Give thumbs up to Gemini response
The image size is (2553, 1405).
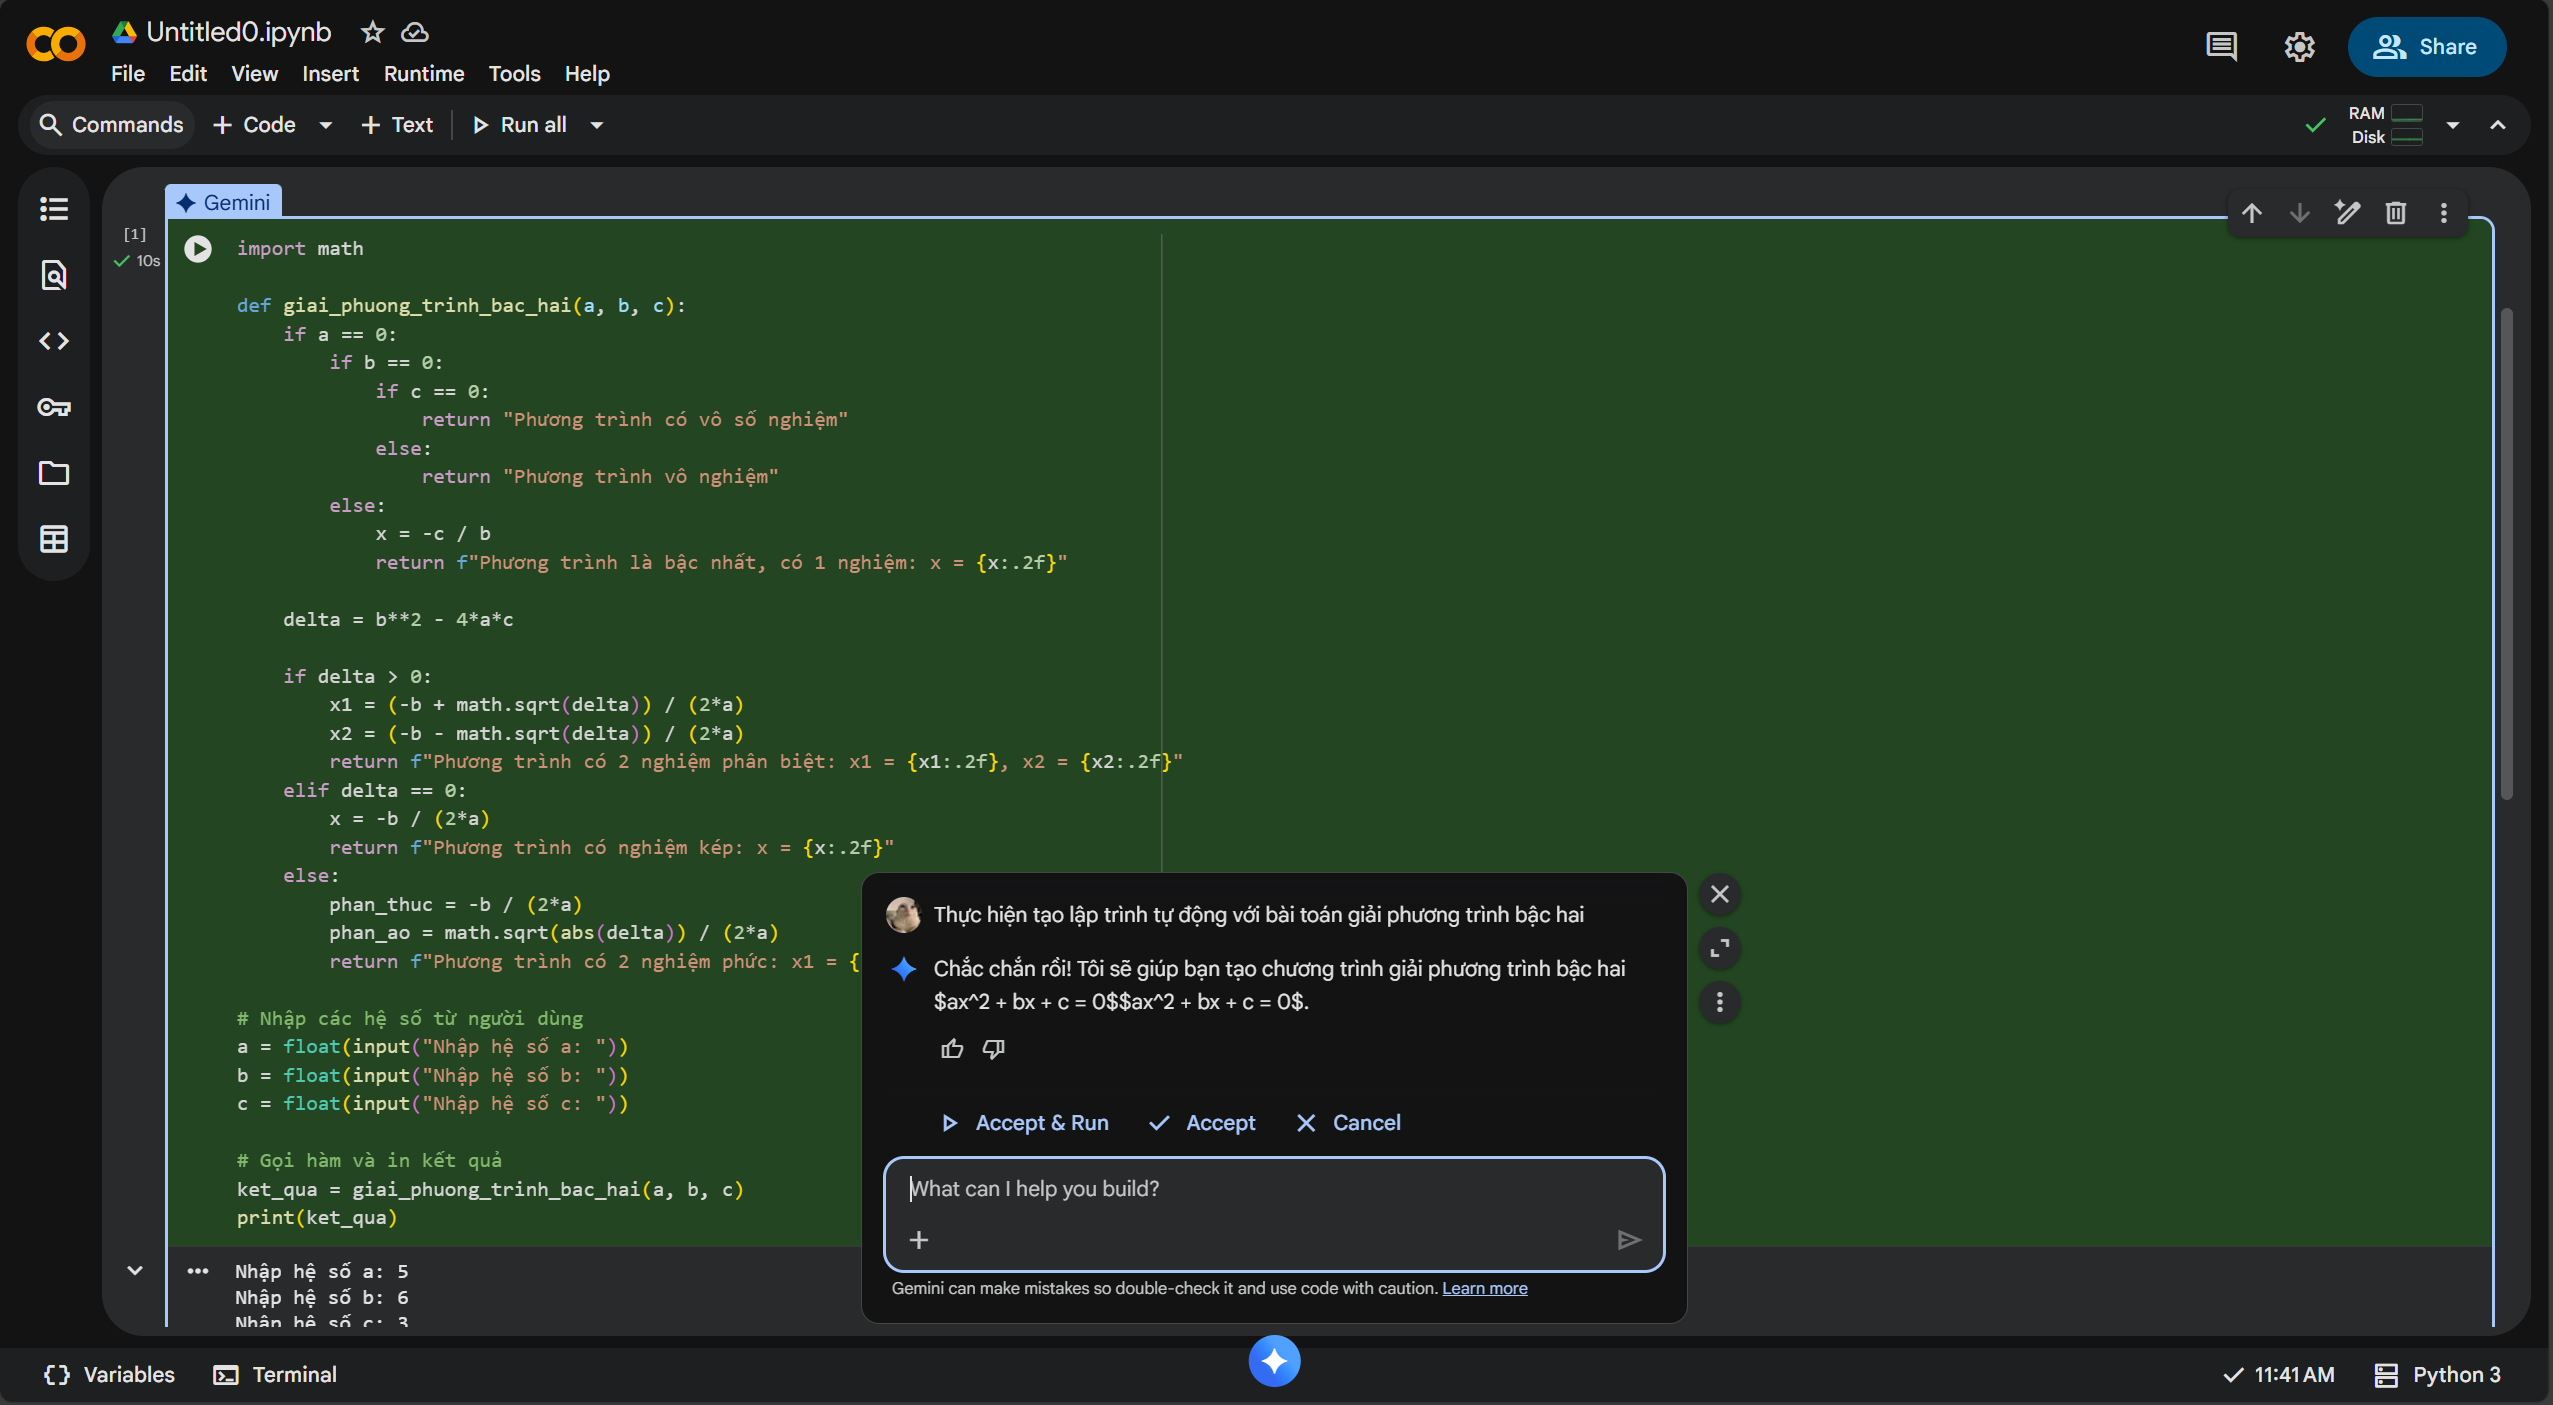coord(952,1049)
